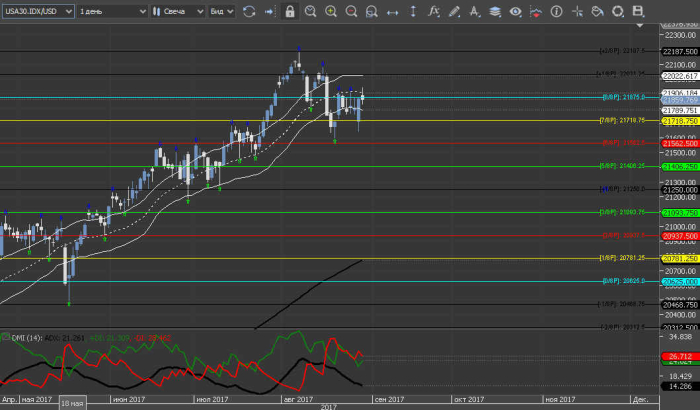Screen dimensions: 700x410
Task: Click the zoom in icon
Action: [331, 12]
